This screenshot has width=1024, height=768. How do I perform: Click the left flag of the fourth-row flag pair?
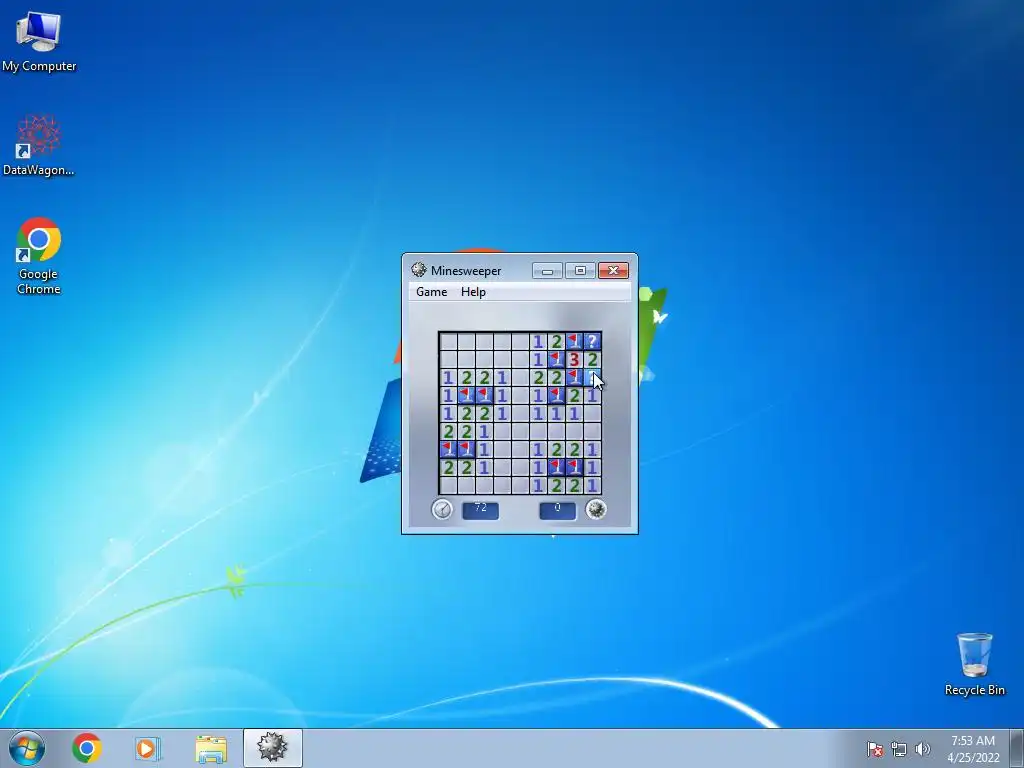click(x=466, y=395)
